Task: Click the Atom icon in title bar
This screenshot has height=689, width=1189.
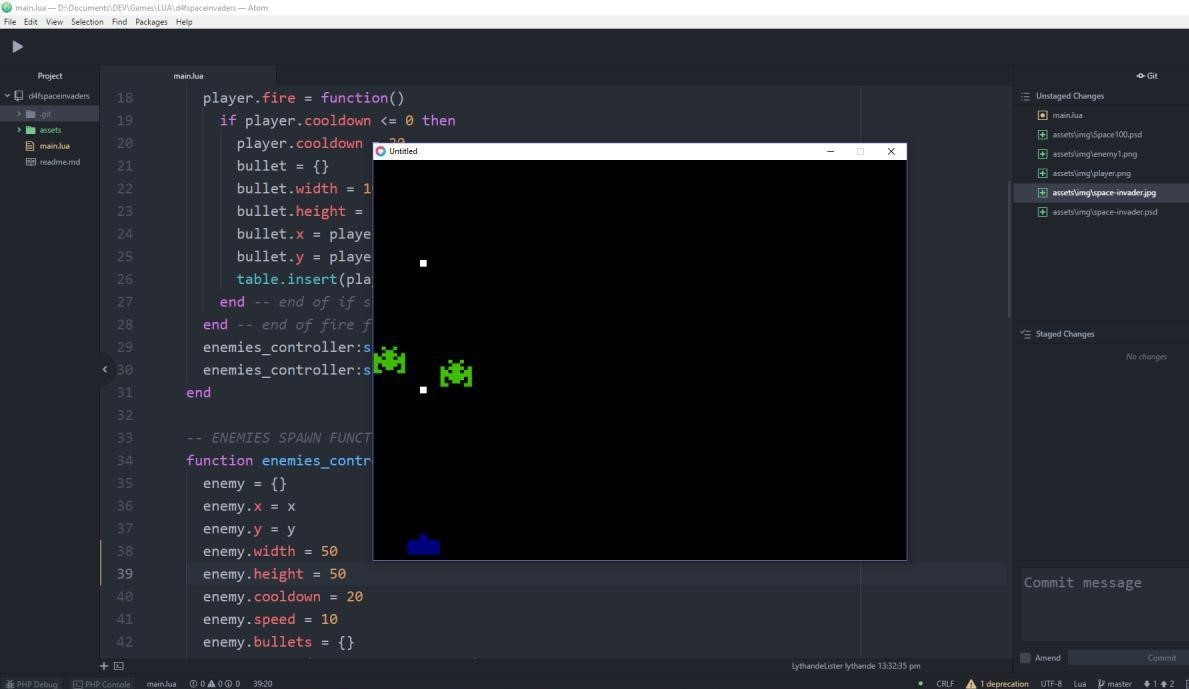Action: (x=7, y=8)
